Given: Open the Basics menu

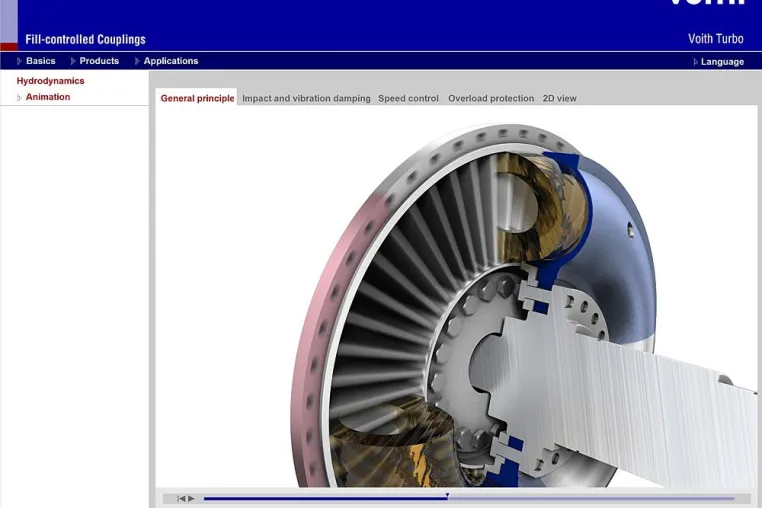Looking at the screenshot, I should click(x=40, y=61).
